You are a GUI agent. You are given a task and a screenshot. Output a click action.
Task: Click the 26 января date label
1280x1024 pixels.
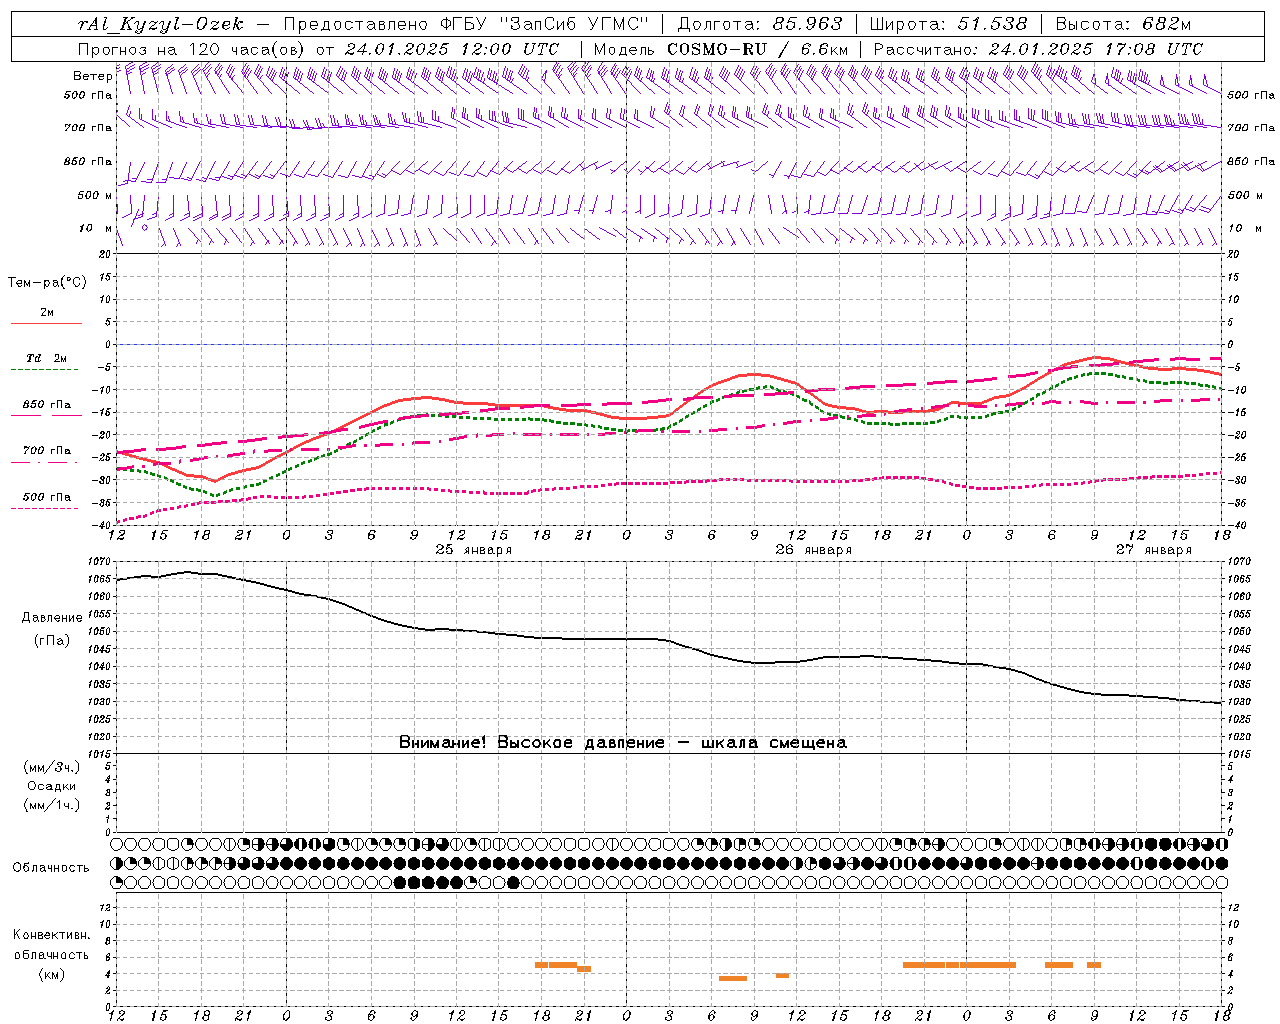pyautogui.click(x=814, y=550)
